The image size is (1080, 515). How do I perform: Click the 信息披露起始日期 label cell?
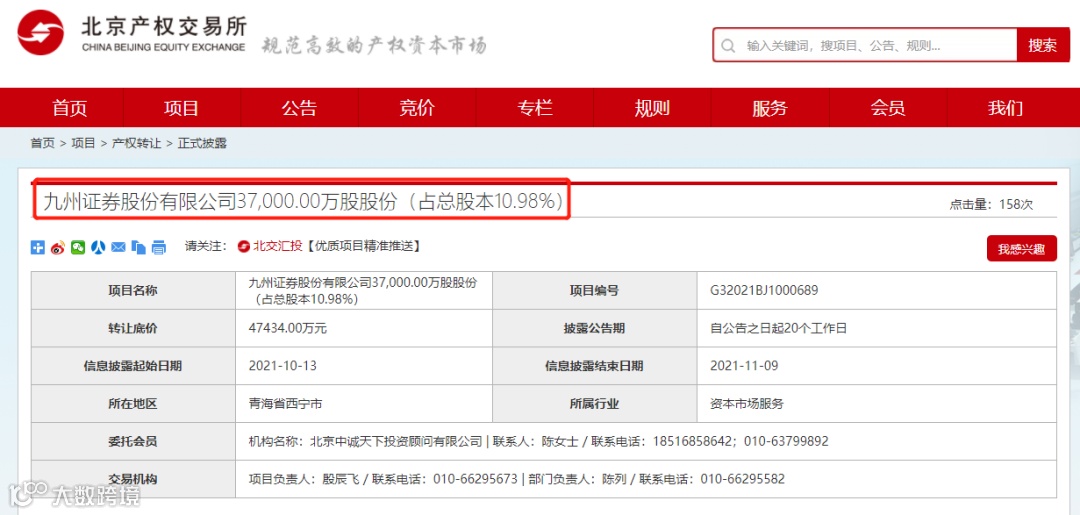tap(133, 366)
